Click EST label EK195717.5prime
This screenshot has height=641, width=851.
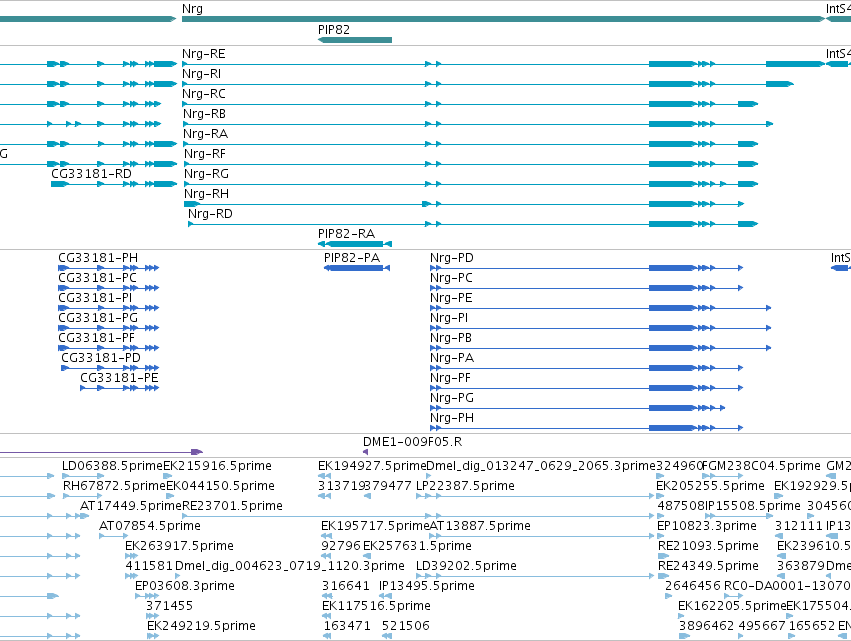tap(375, 526)
